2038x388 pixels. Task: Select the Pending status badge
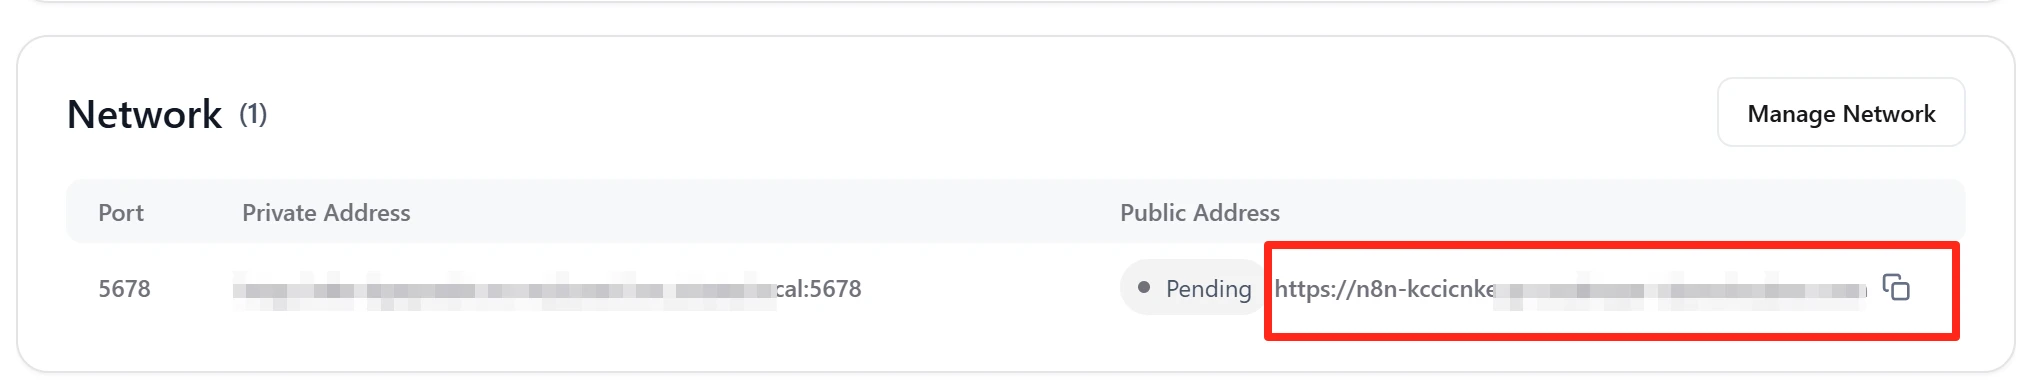[x=1194, y=288]
